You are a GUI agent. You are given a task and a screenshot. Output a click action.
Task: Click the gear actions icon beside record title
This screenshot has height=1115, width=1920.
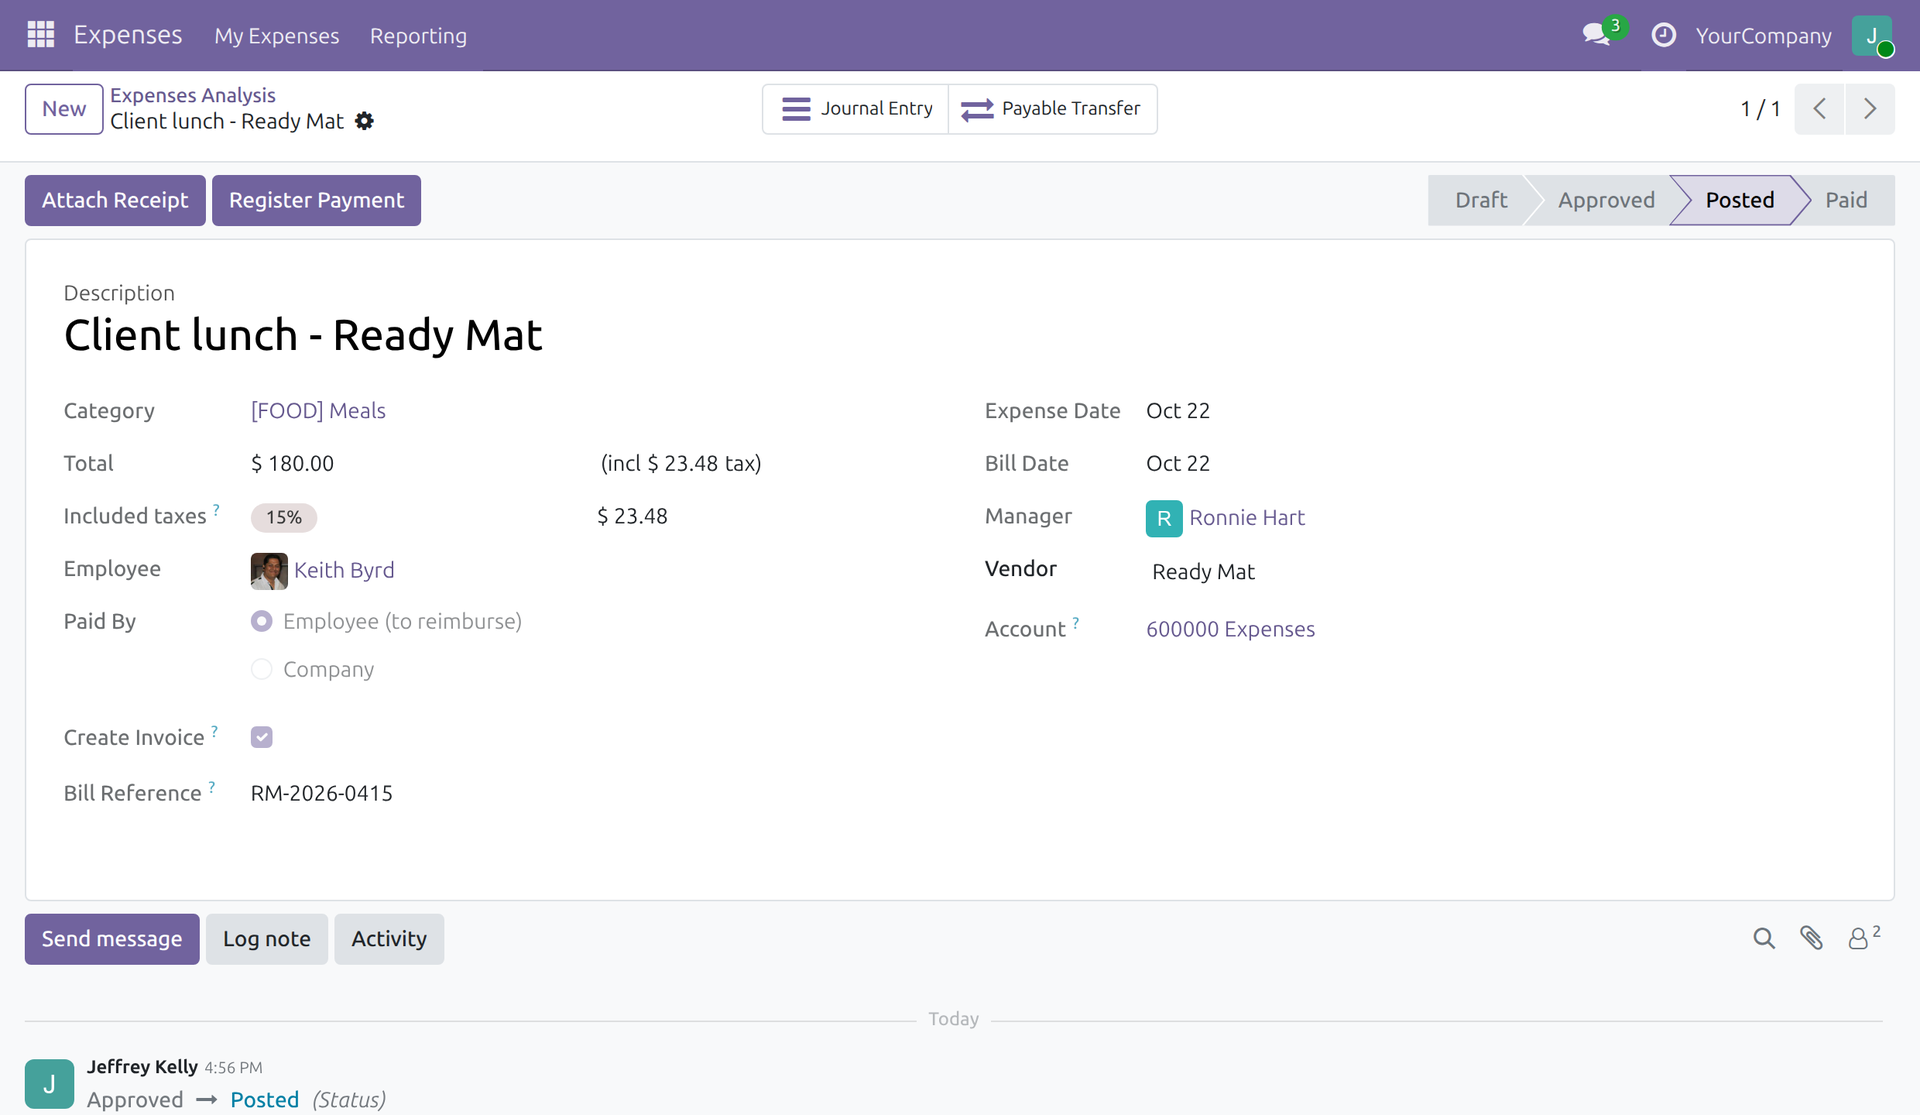pyautogui.click(x=365, y=121)
